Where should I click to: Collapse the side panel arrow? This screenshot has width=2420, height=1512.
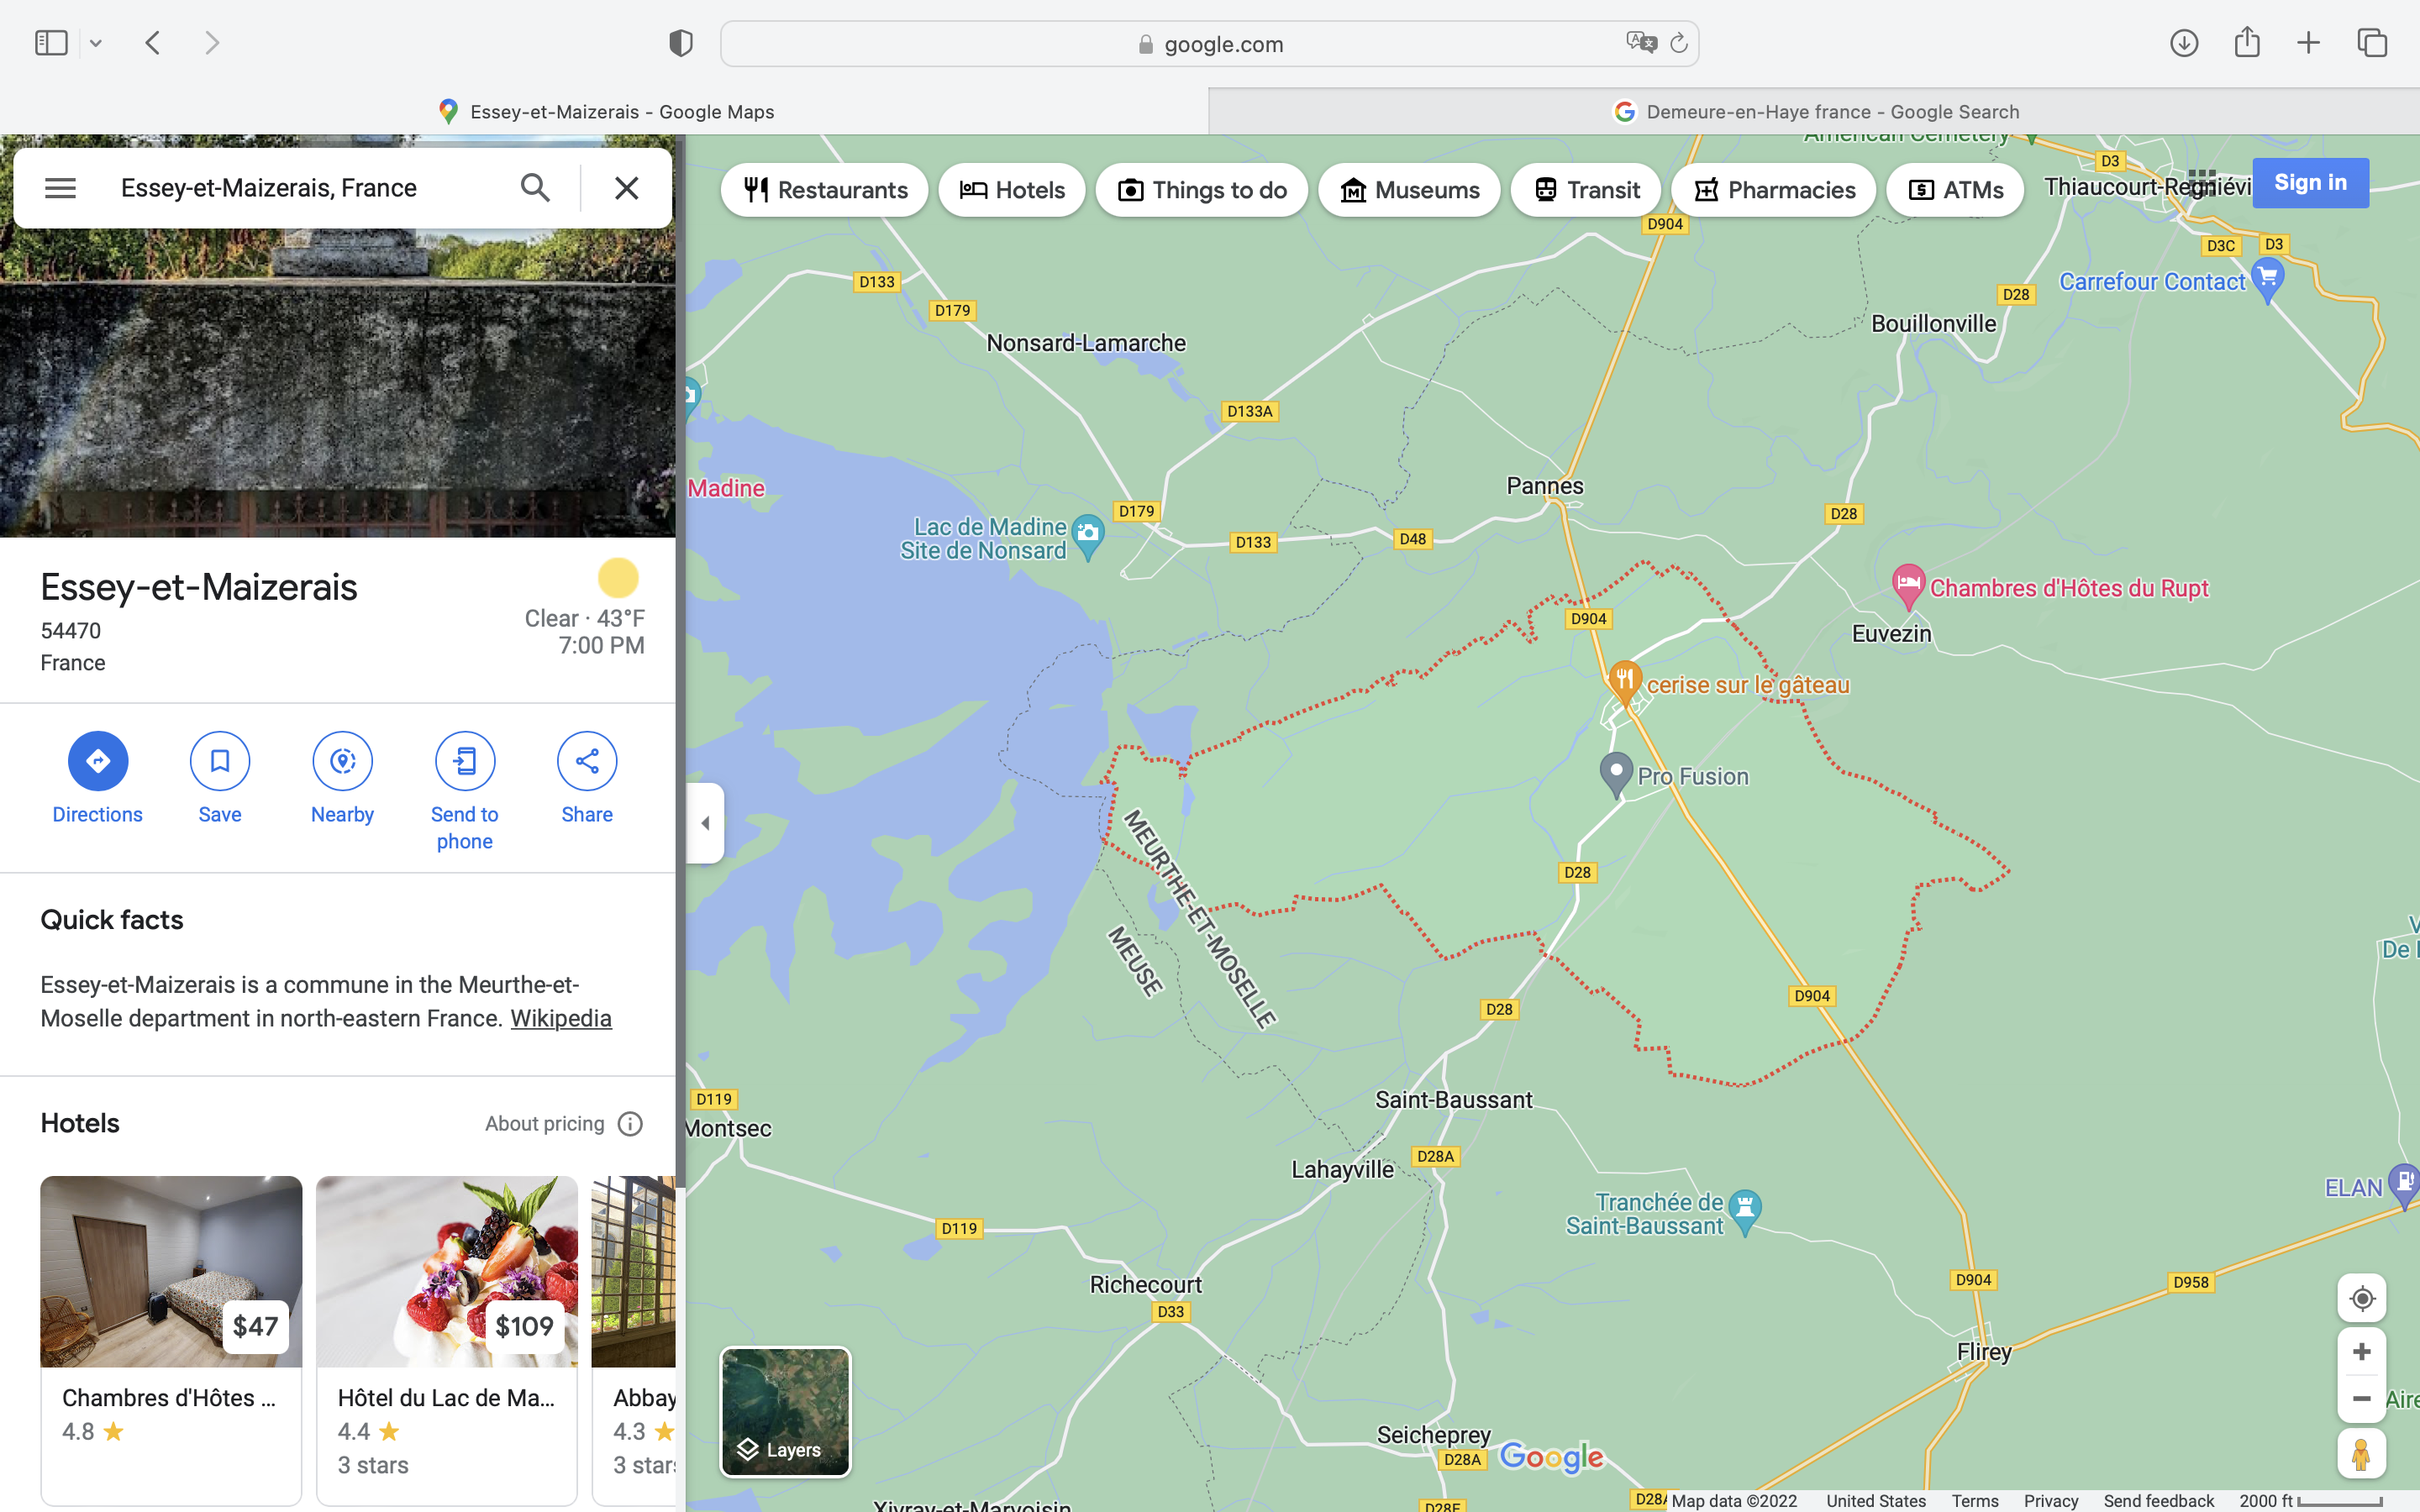[x=705, y=823]
